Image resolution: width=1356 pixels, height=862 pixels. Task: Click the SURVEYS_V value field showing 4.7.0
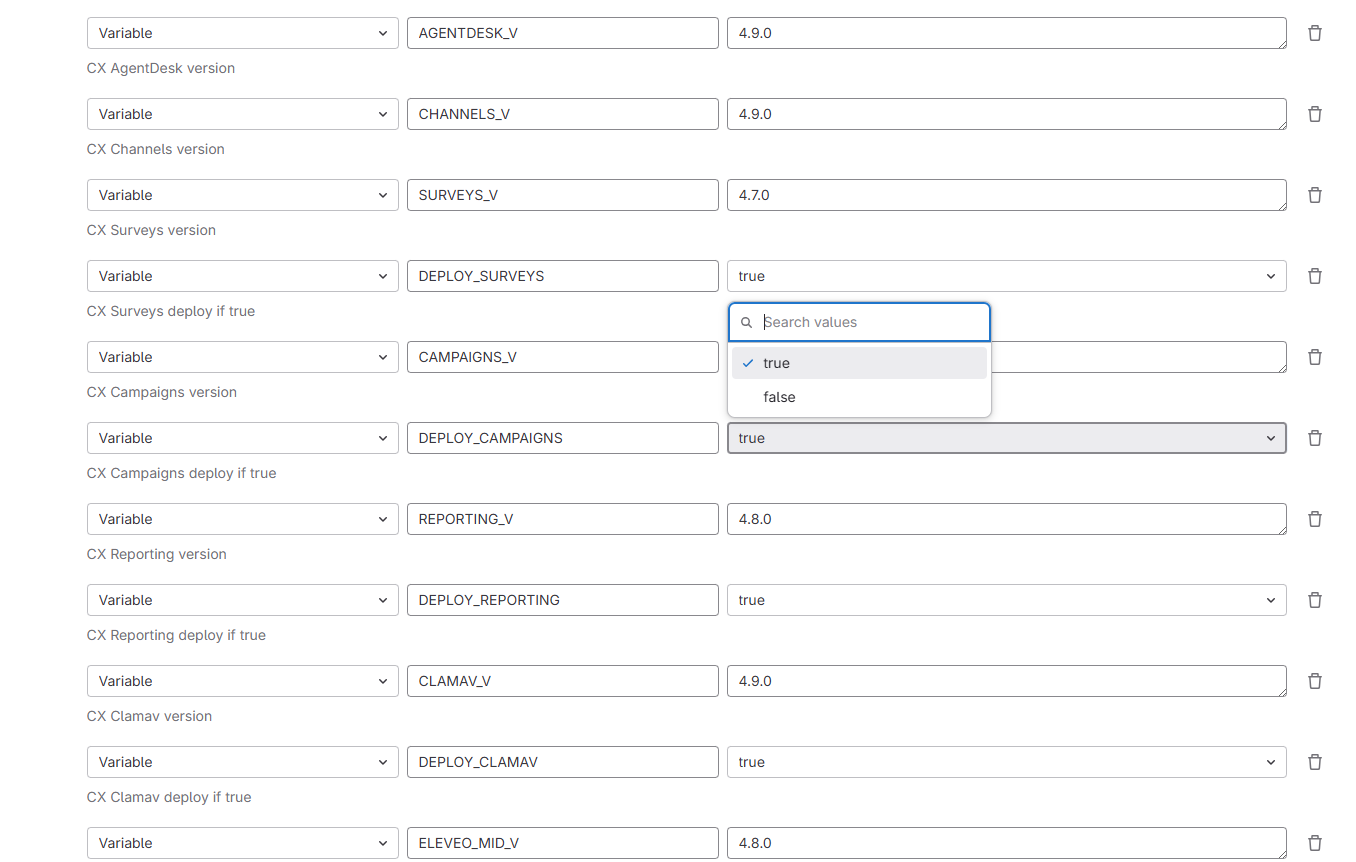point(1006,195)
